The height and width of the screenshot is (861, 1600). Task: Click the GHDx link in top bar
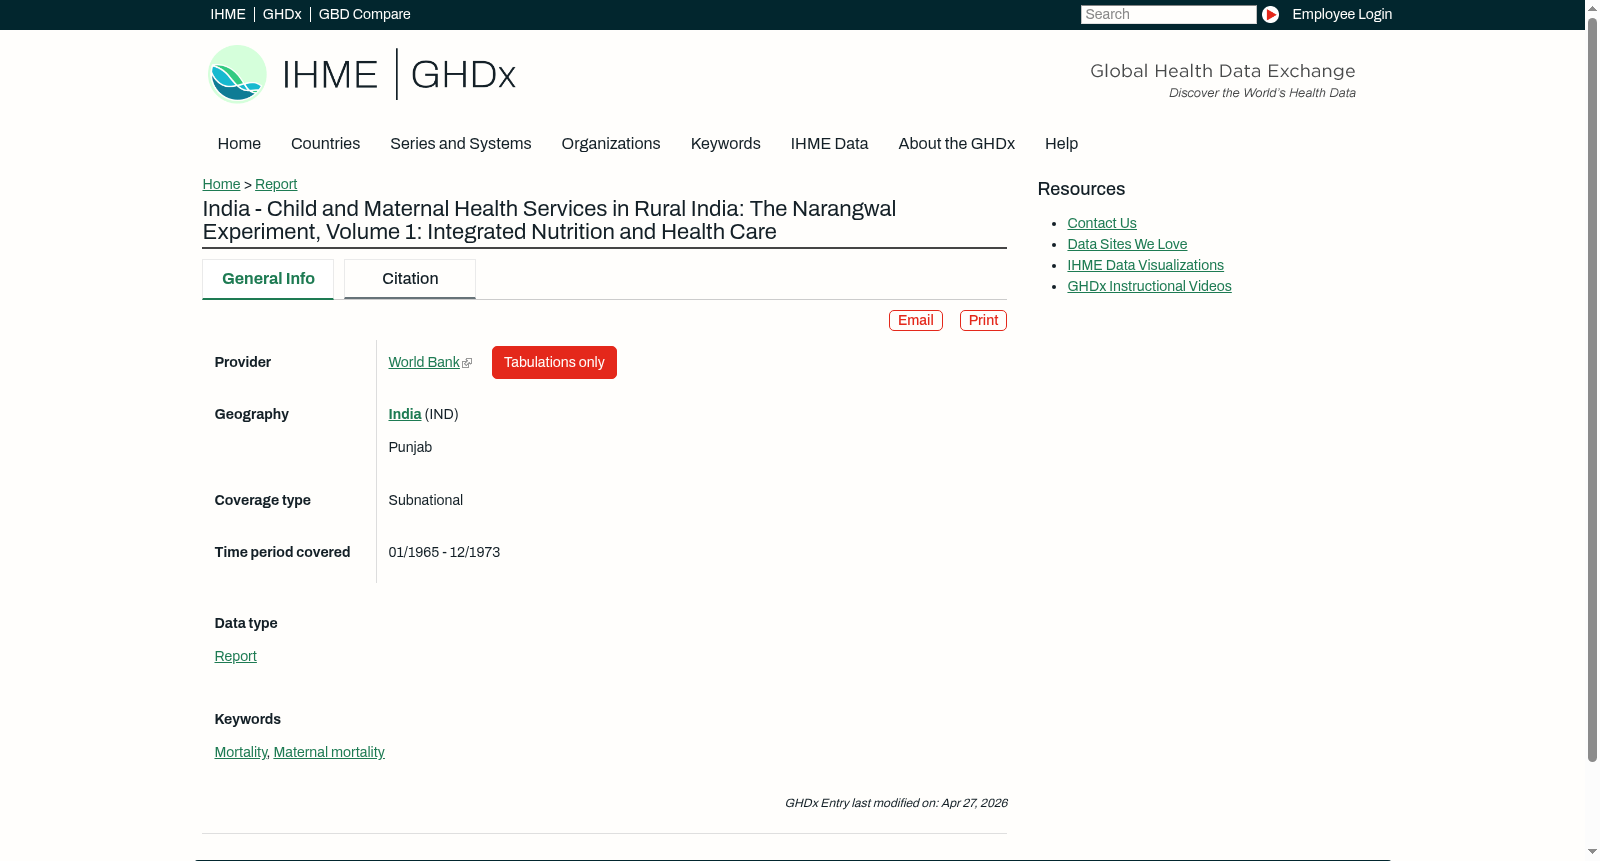(282, 14)
